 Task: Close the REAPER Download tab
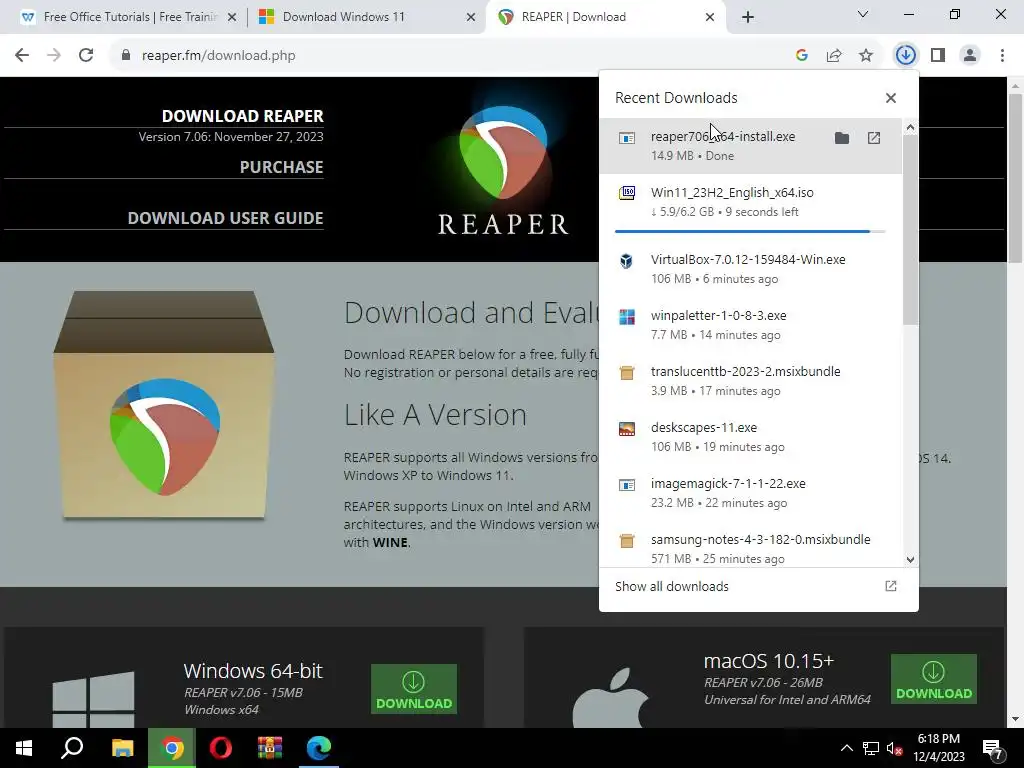coord(710,18)
